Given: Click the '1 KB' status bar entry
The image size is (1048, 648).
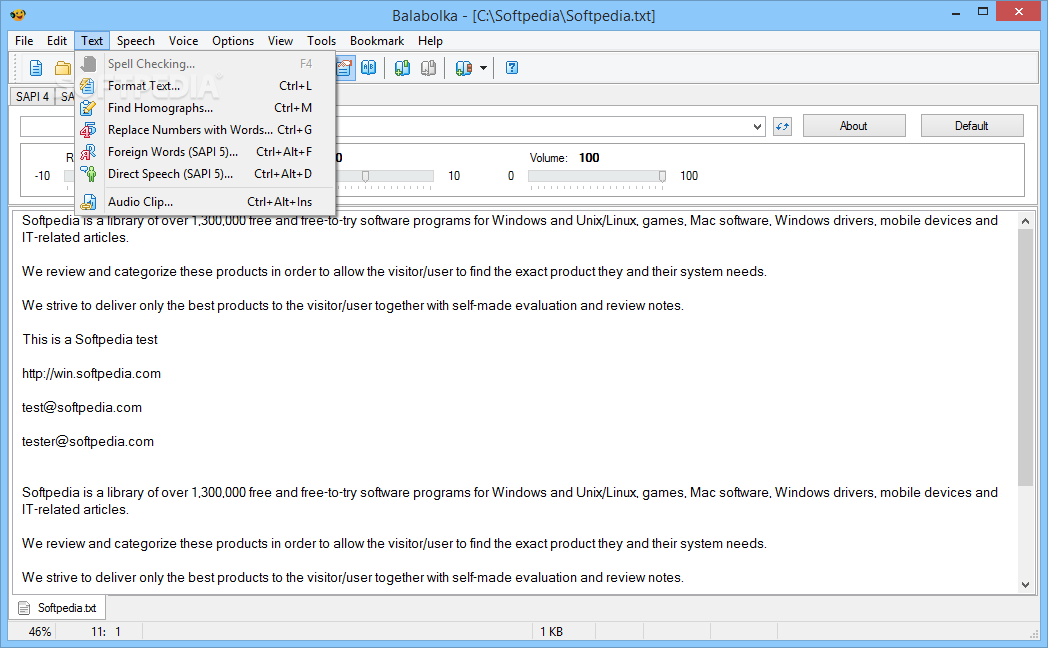Looking at the screenshot, I should click(551, 631).
